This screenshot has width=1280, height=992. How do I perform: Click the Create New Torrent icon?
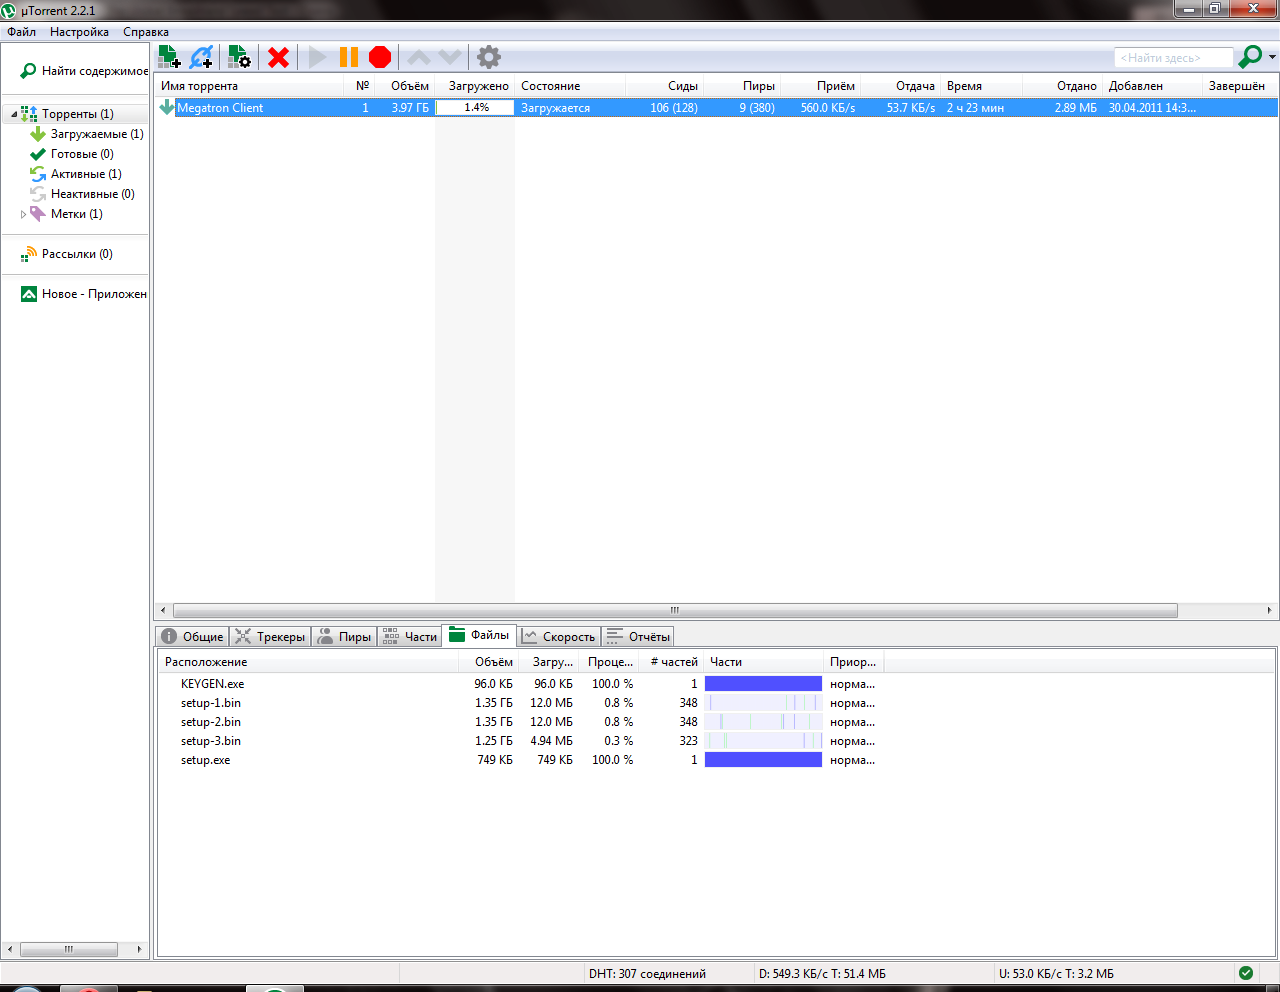point(239,57)
